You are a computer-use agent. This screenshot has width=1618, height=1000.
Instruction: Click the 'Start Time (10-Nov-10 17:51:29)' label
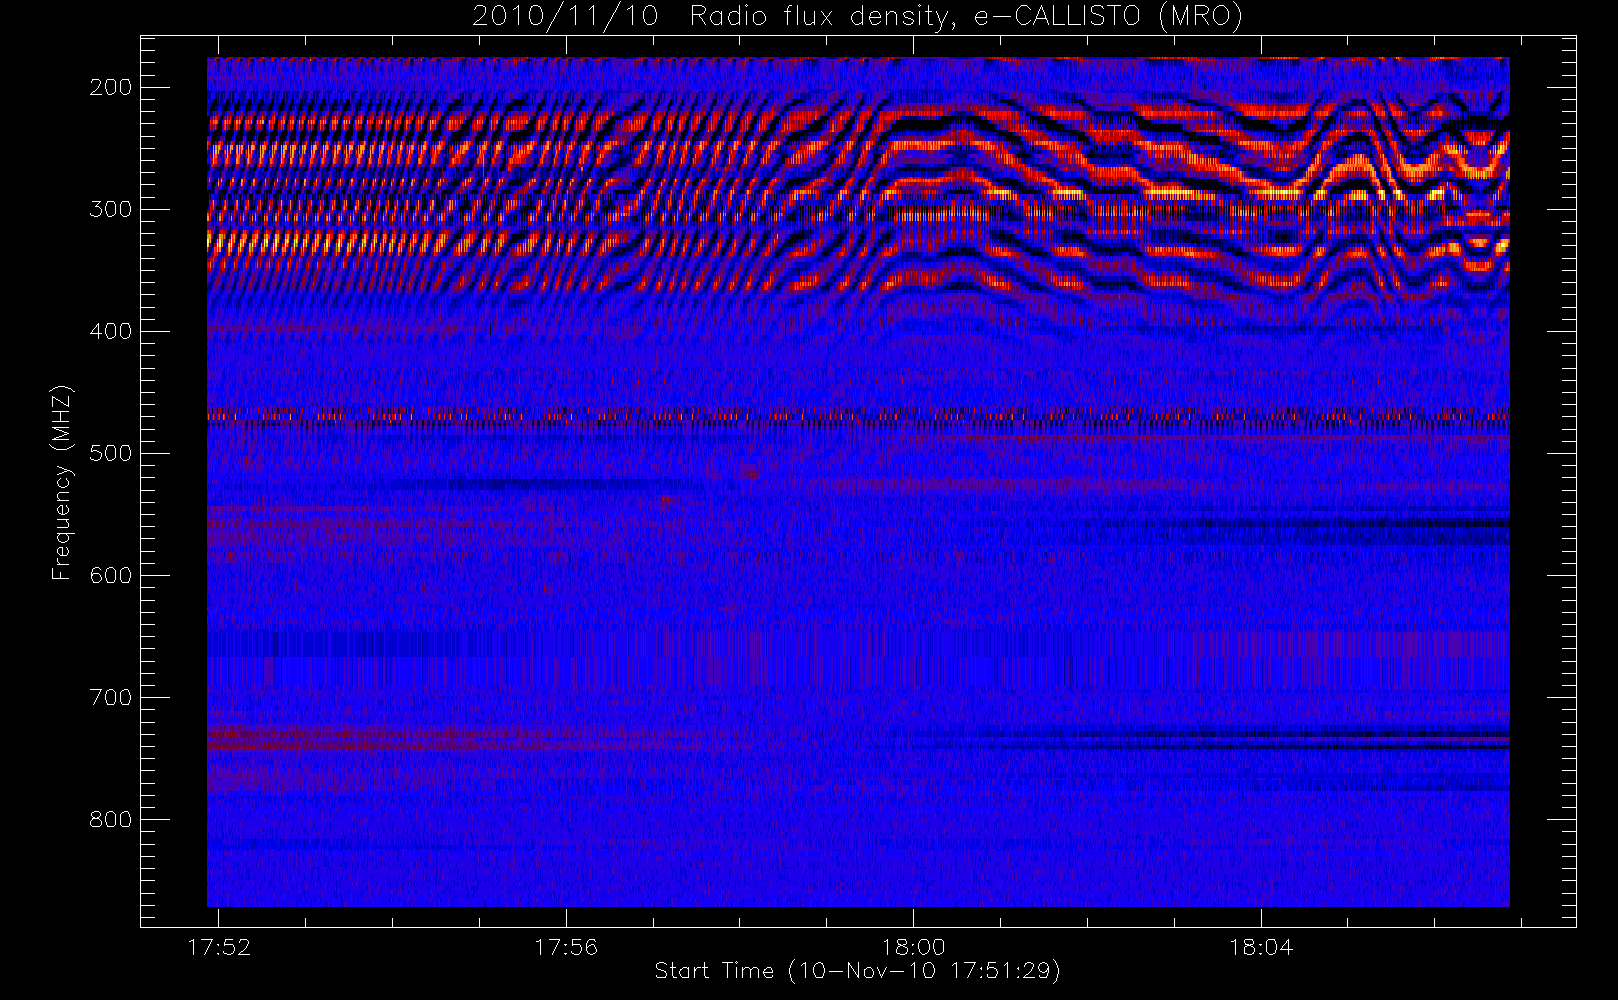point(857,971)
